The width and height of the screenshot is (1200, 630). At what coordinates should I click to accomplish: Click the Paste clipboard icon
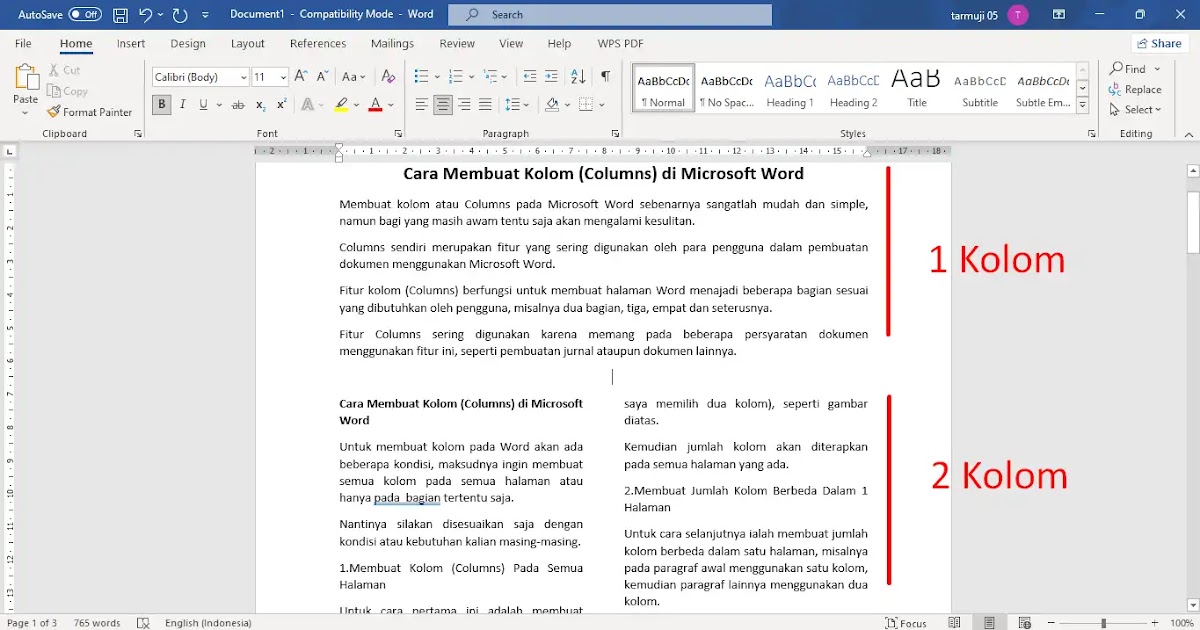tap(25, 78)
